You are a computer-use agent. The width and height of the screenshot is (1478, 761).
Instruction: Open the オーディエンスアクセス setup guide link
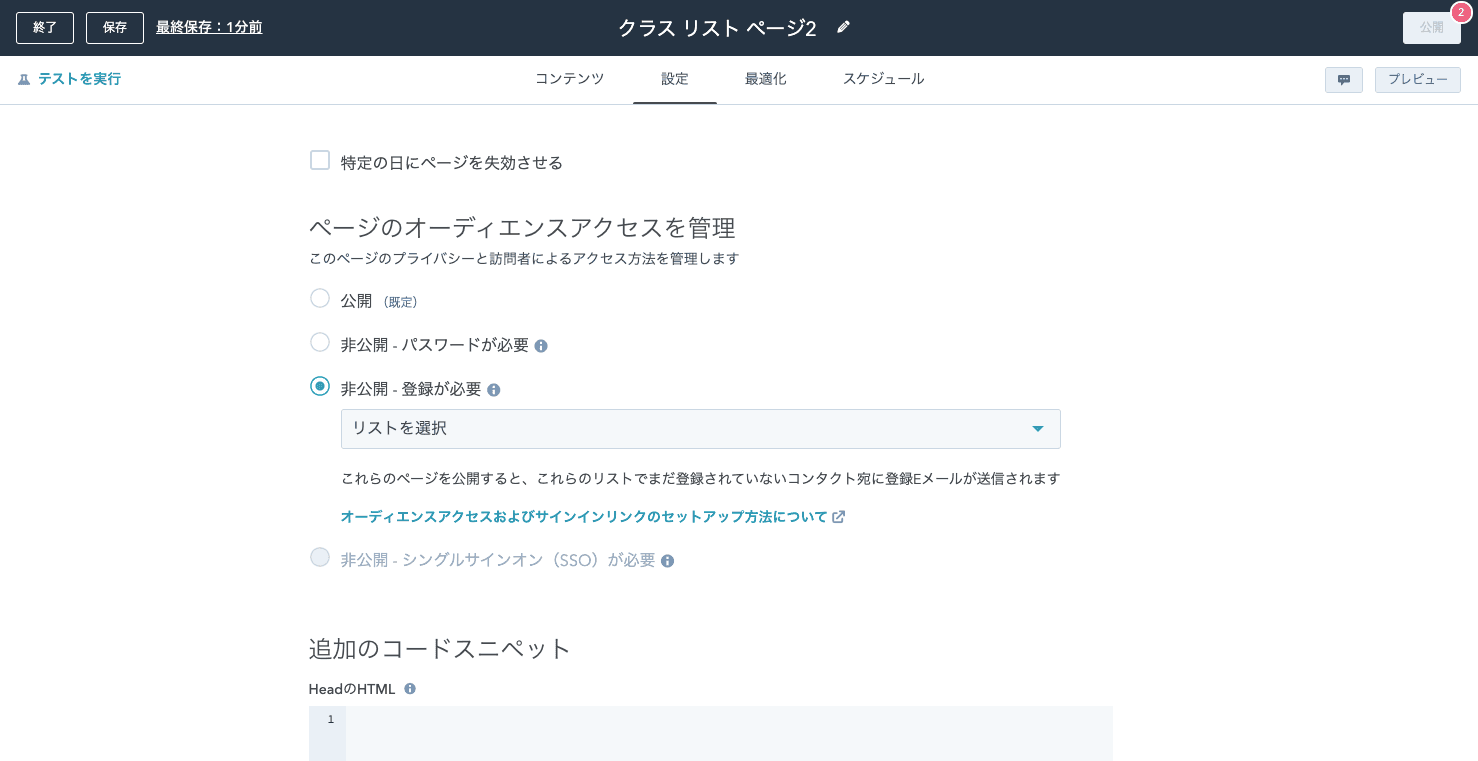coord(584,517)
